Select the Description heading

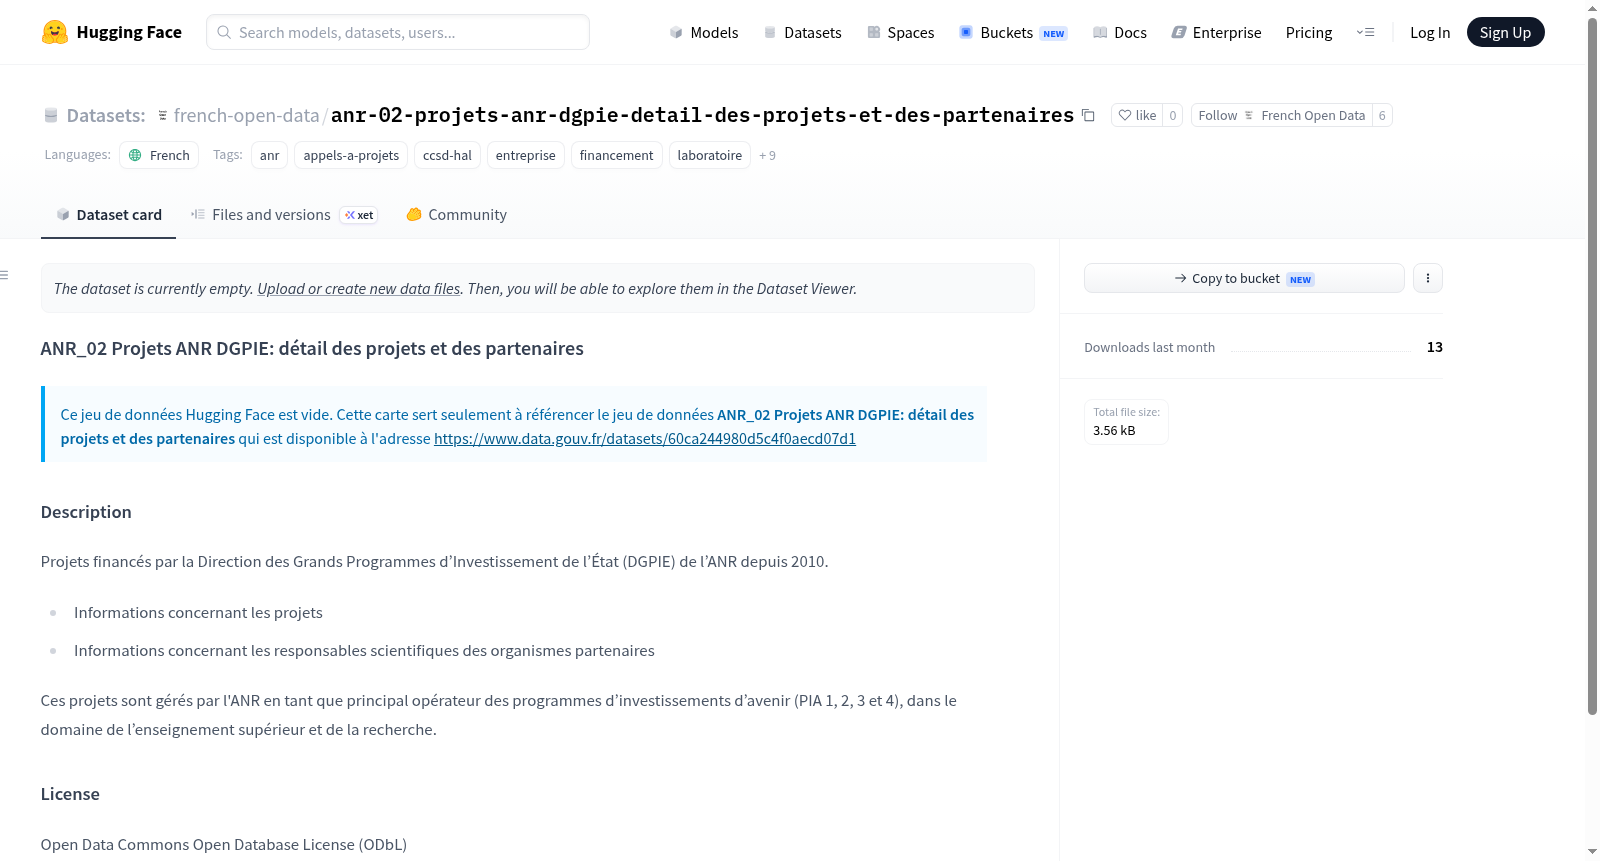coord(86,512)
